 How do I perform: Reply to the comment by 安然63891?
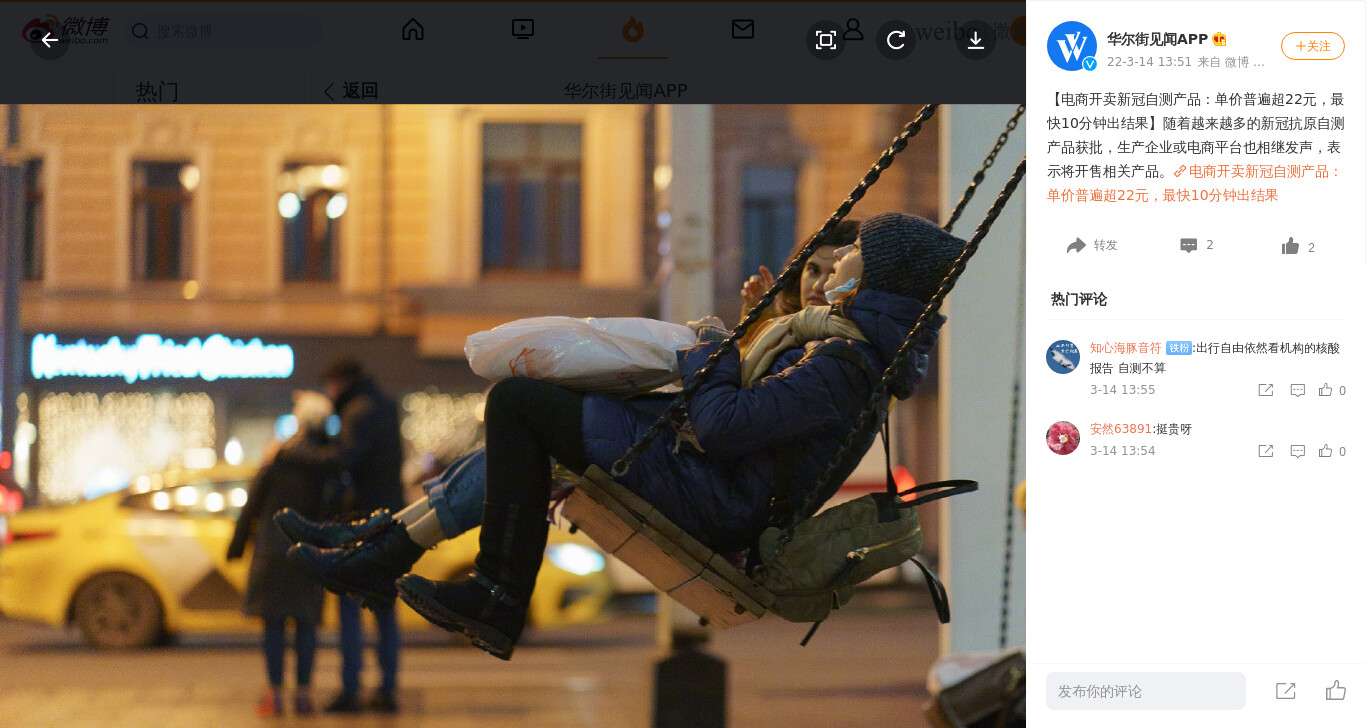(1298, 451)
